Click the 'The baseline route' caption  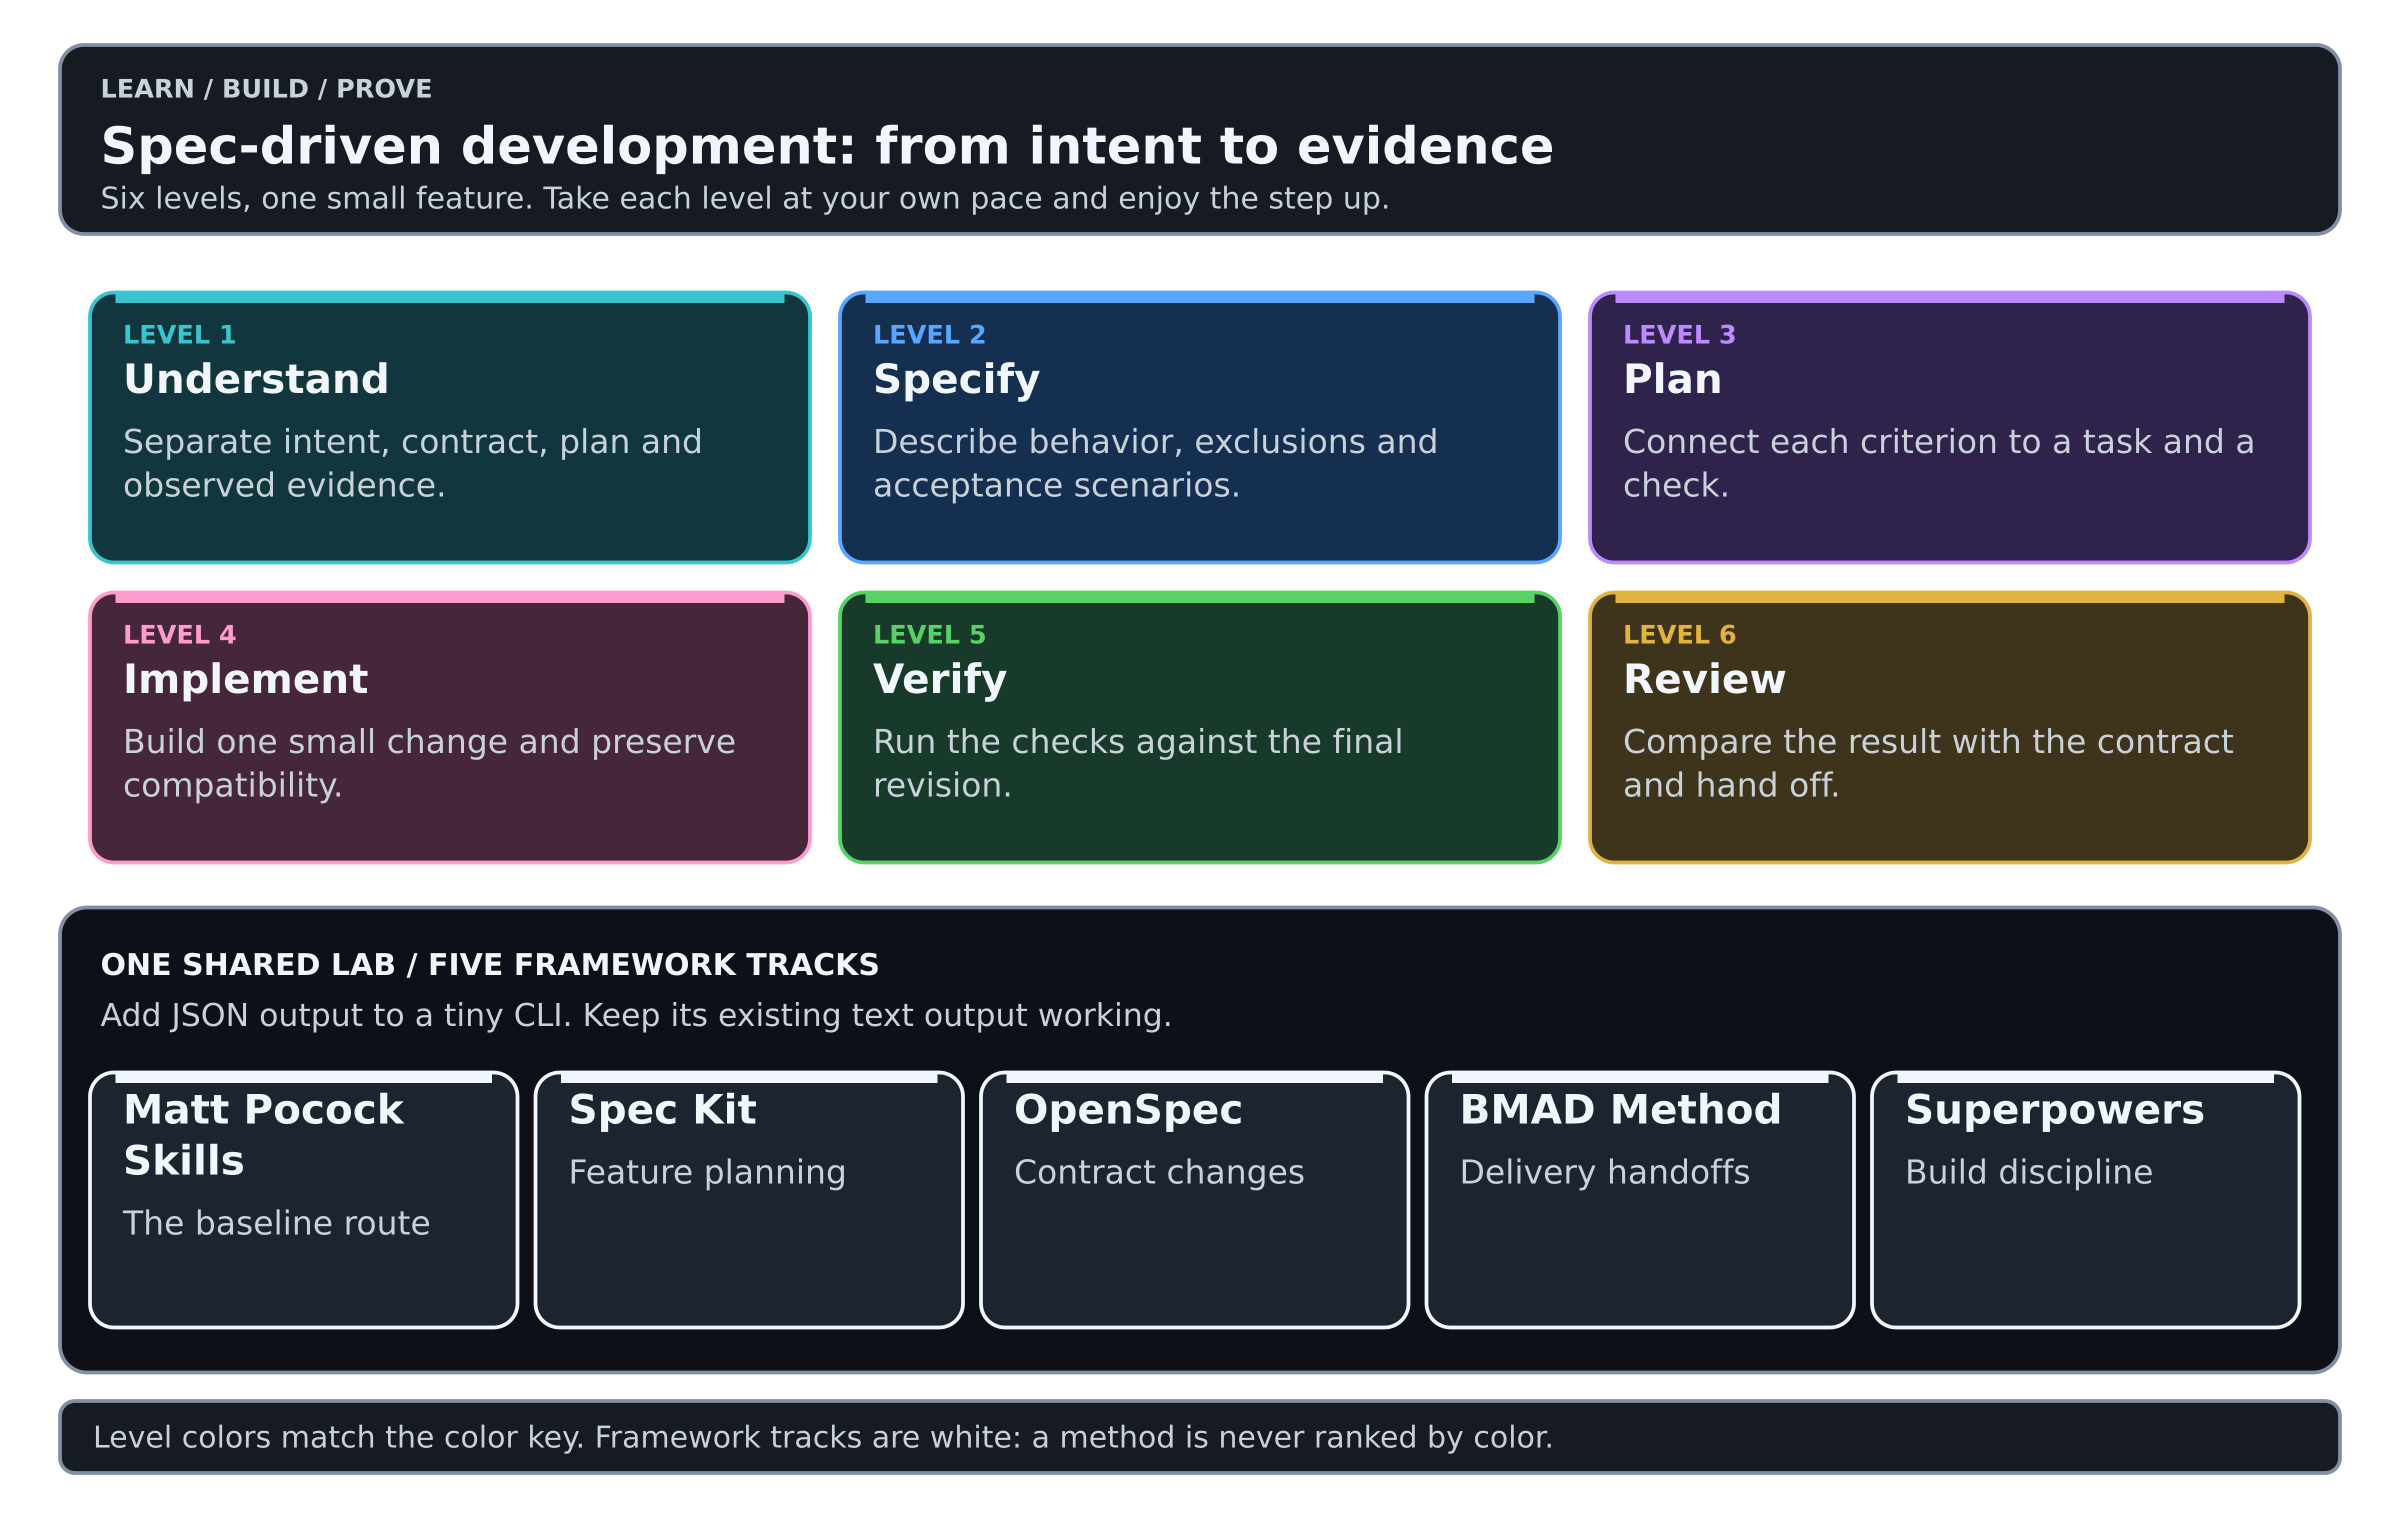point(276,1223)
